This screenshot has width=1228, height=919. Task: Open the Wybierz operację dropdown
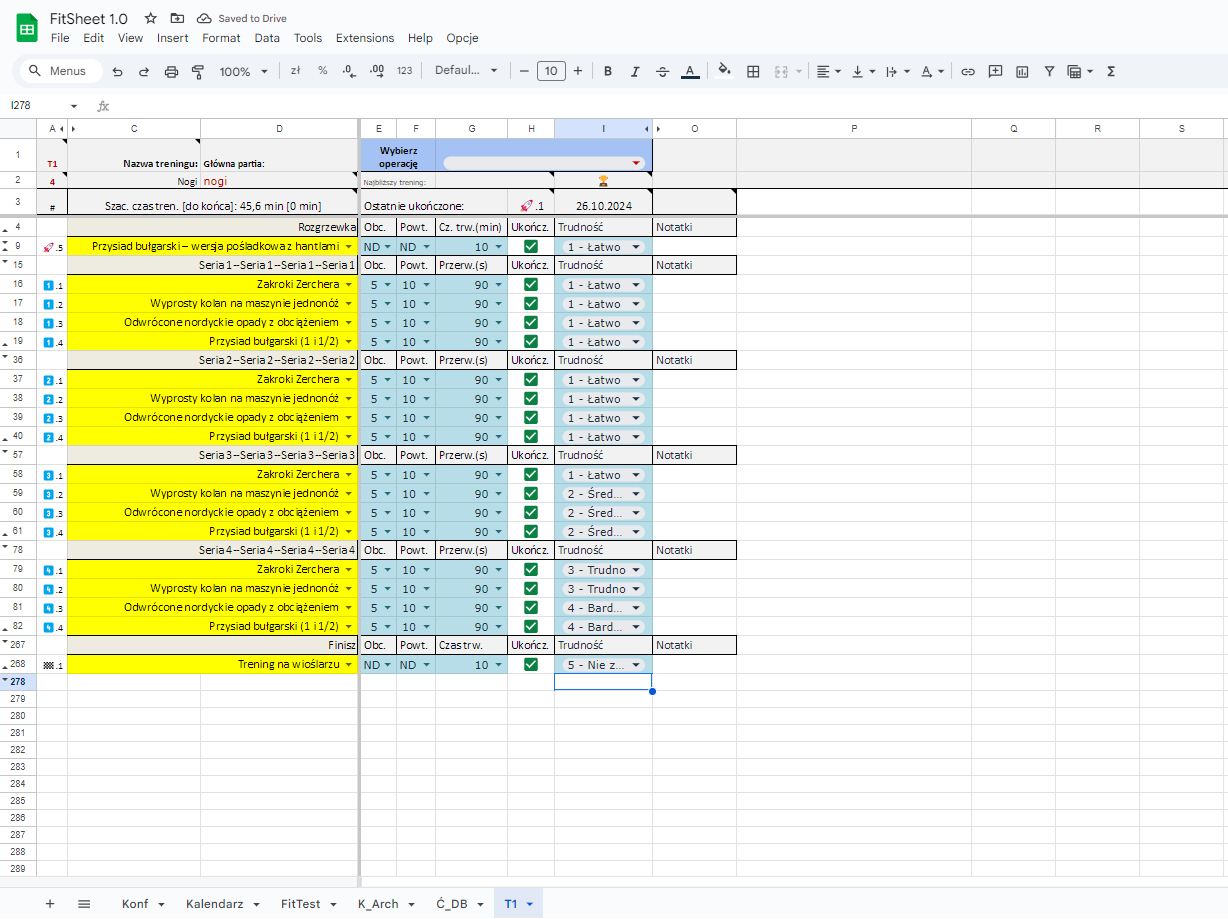543,163
